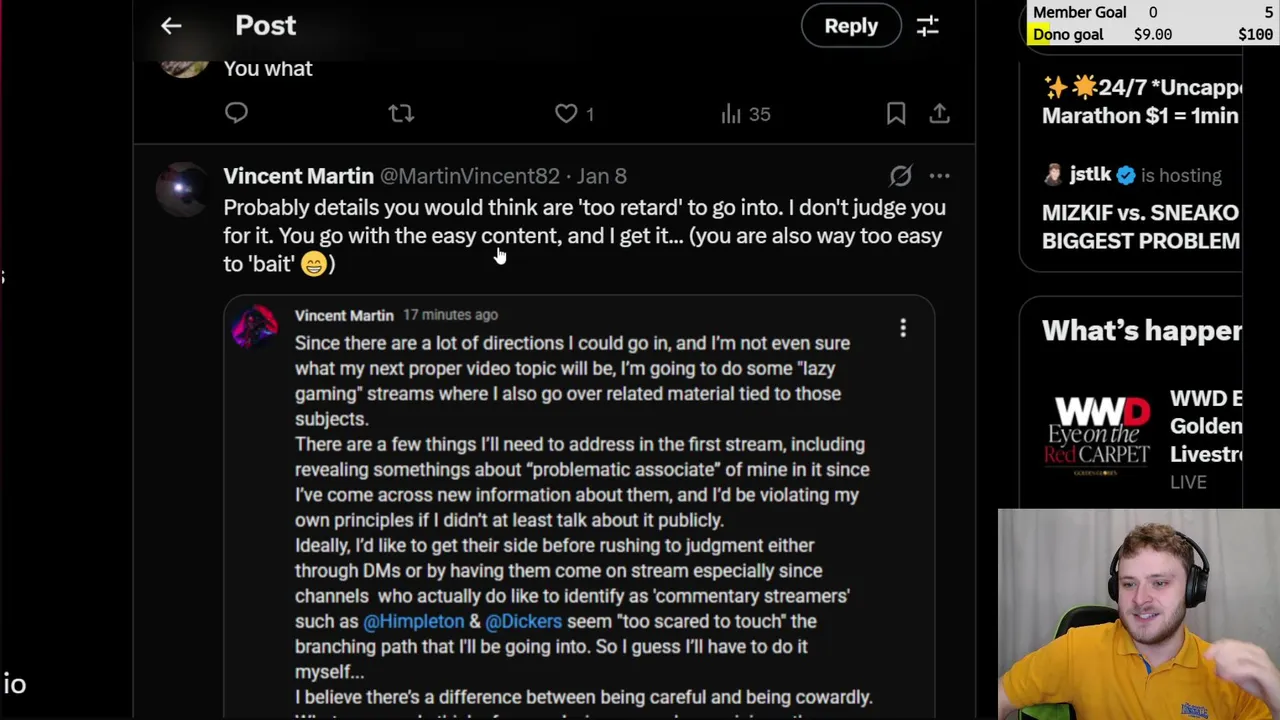Click the back arrow beside Post
This screenshot has width=1280, height=720.
pos(171,26)
